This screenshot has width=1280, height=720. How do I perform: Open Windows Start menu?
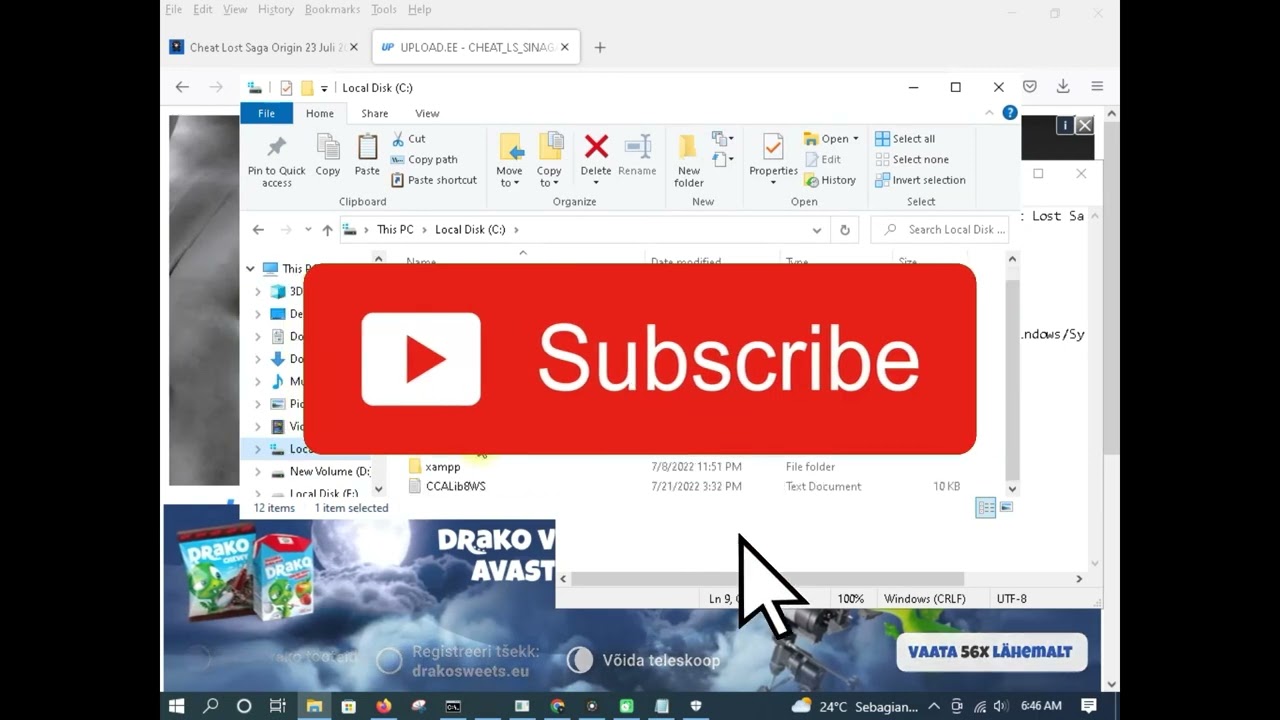177,706
